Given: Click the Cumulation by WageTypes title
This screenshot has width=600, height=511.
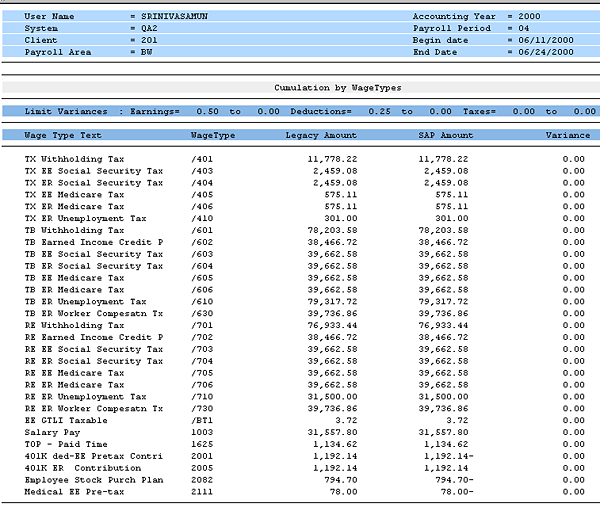Looking at the screenshot, I should point(338,88).
